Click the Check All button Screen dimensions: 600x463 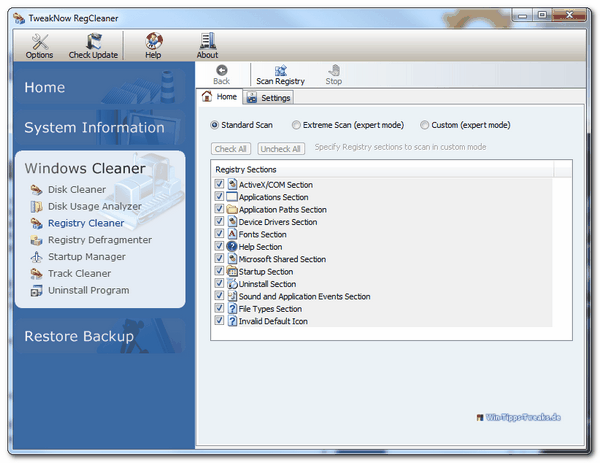pos(231,149)
